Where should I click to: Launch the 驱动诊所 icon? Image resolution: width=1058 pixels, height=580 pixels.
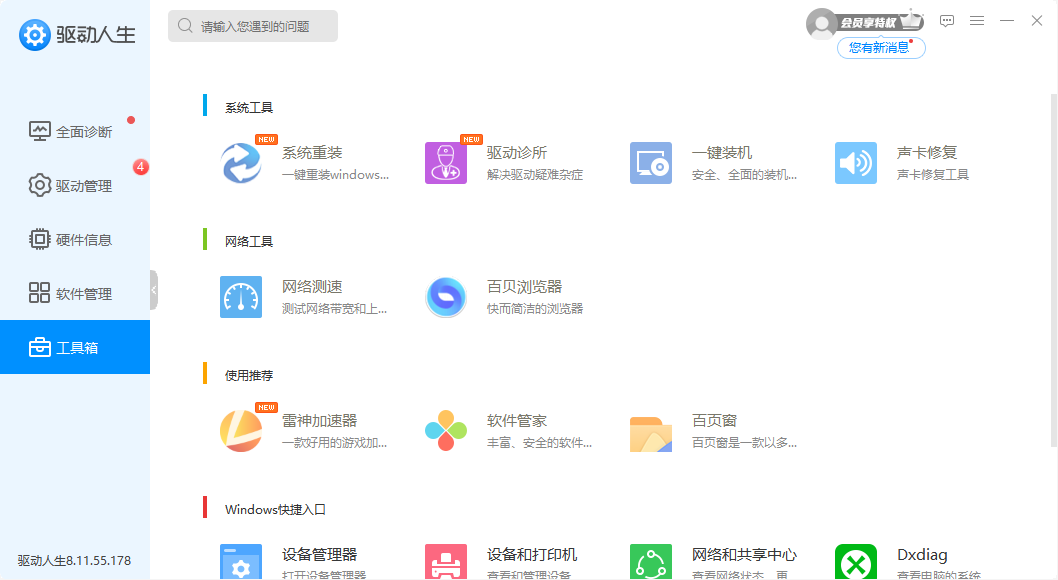(x=446, y=163)
